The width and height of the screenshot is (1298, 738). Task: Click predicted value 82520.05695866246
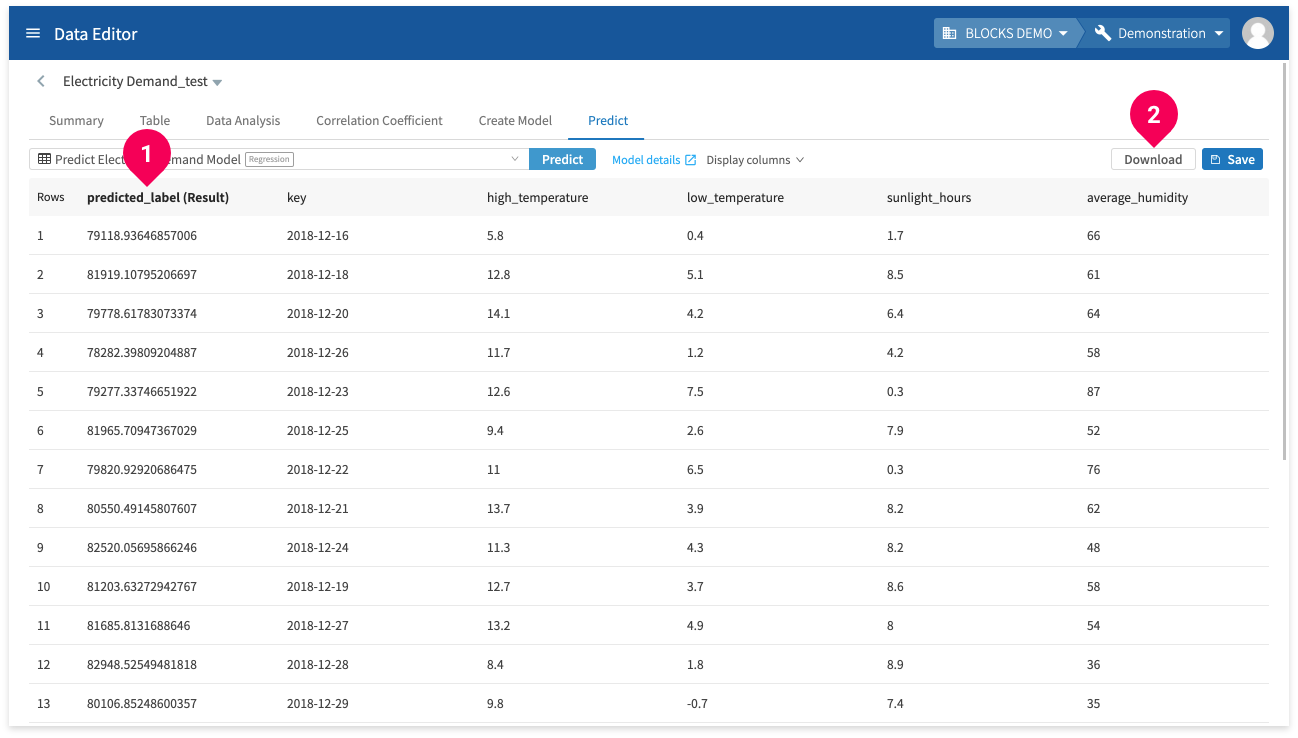pos(142,548)
